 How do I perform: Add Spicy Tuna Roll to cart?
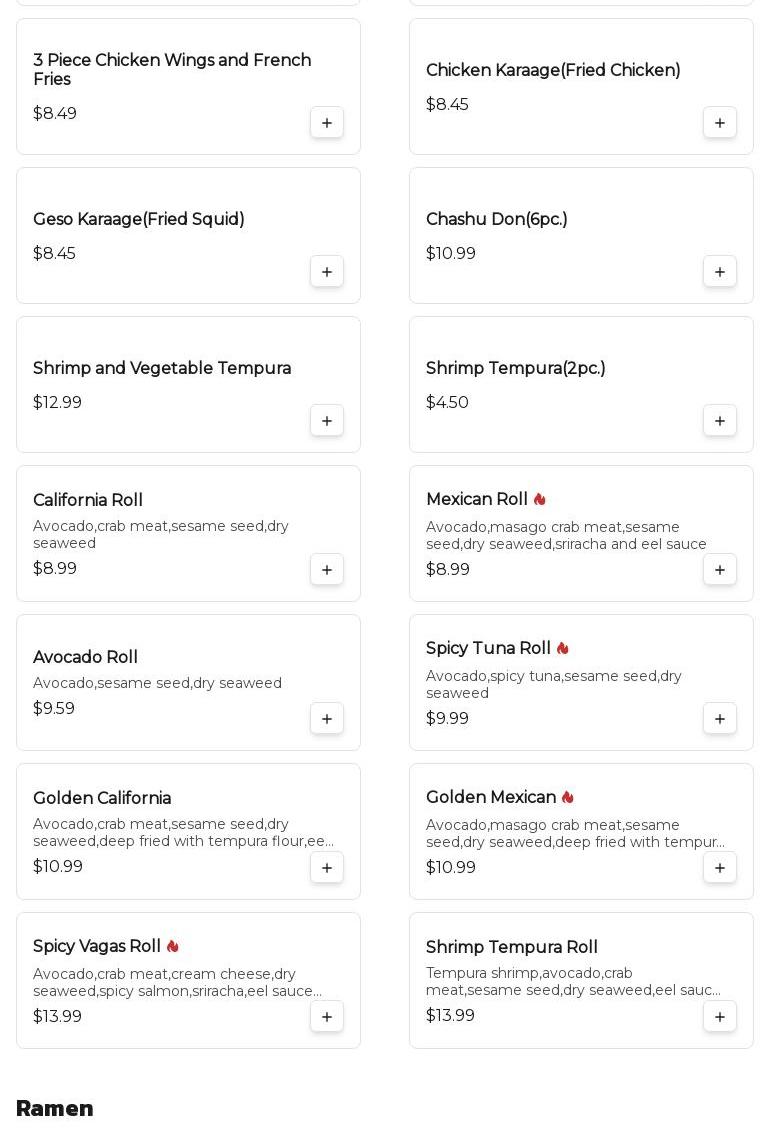tap(720, 719)
